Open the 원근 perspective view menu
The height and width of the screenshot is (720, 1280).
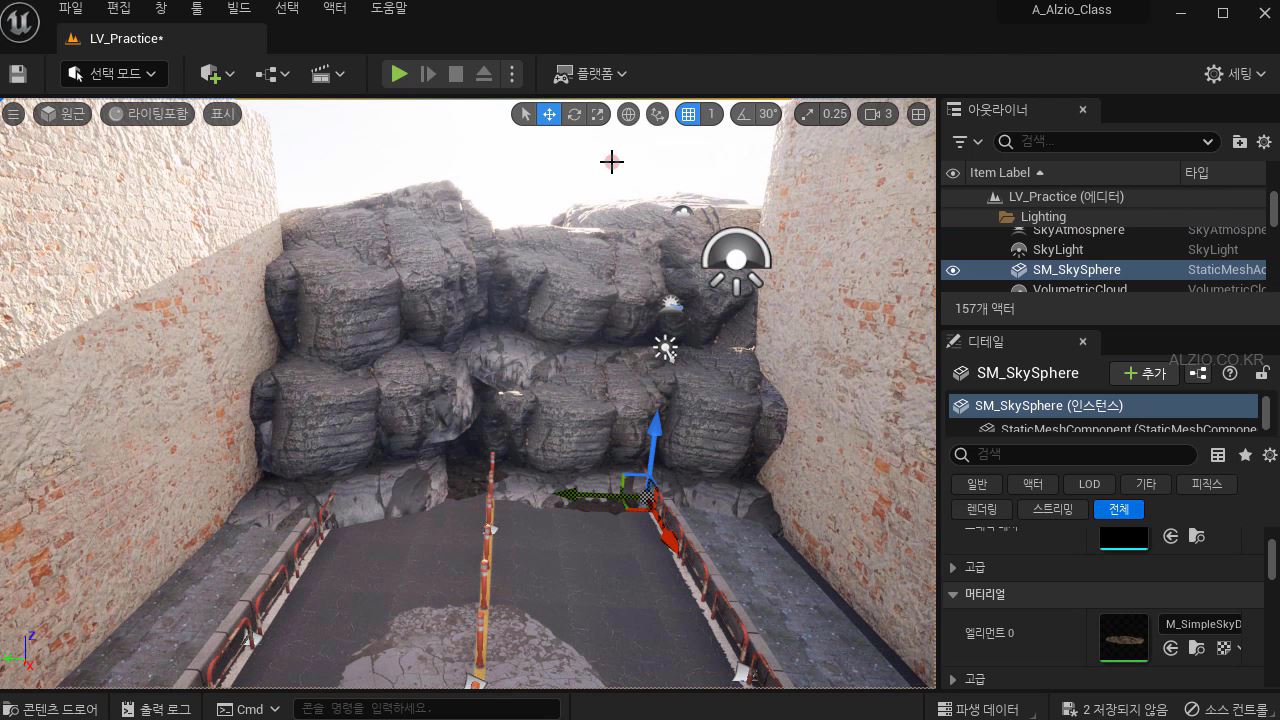tap(63, 114)
